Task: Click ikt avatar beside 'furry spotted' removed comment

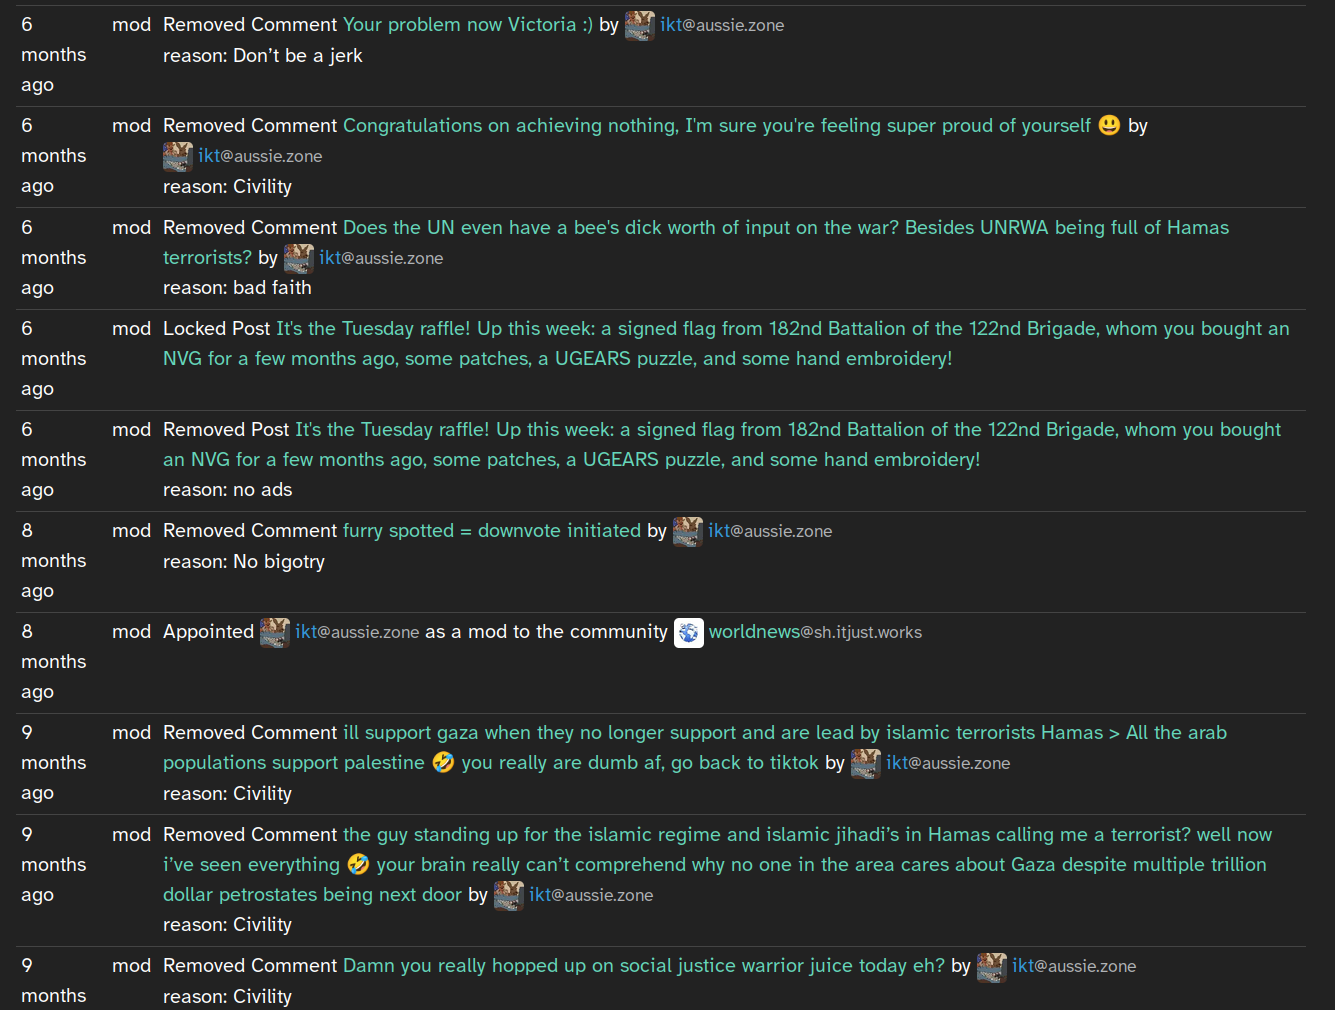Action: (x=688, y=531)
